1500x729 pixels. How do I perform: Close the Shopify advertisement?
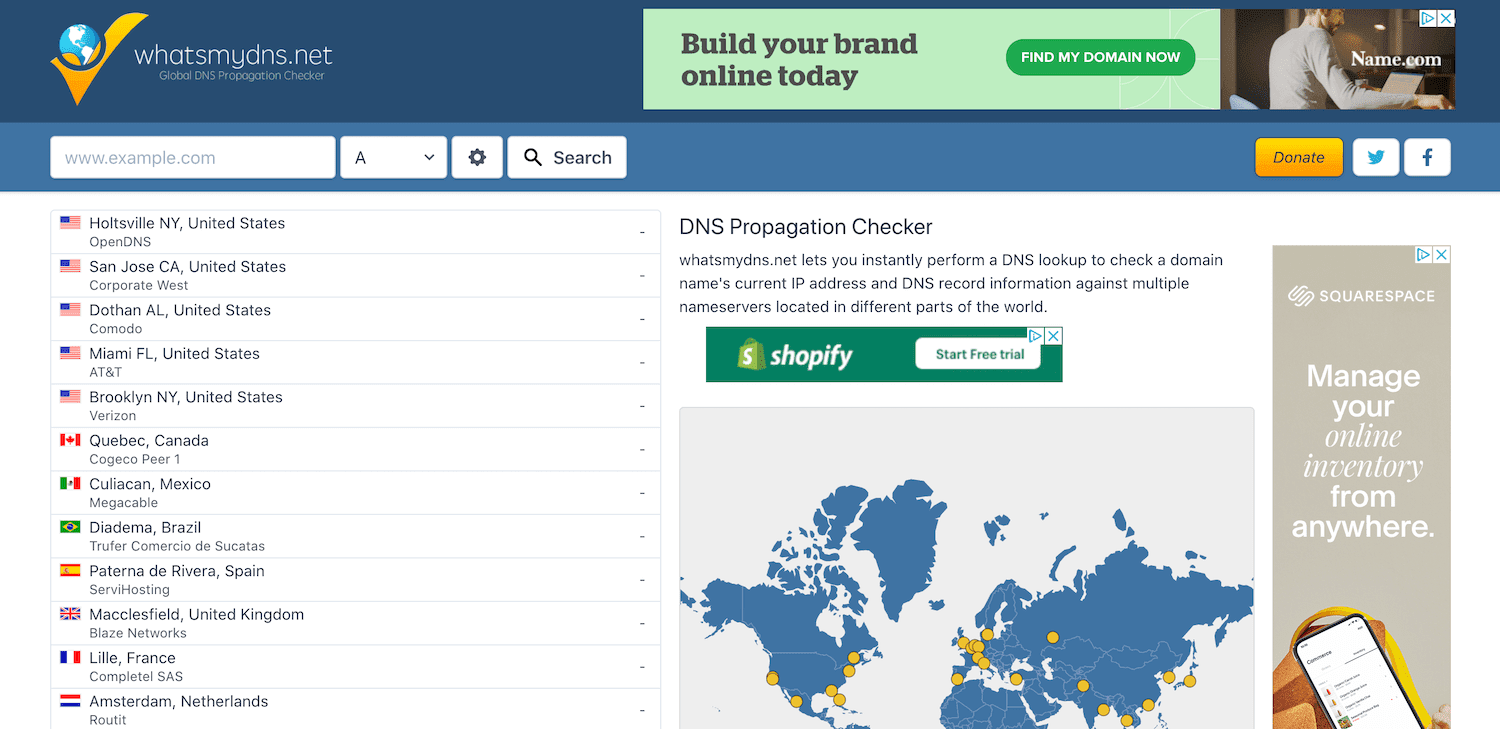pyautogui.click(x=1052, y=335)
